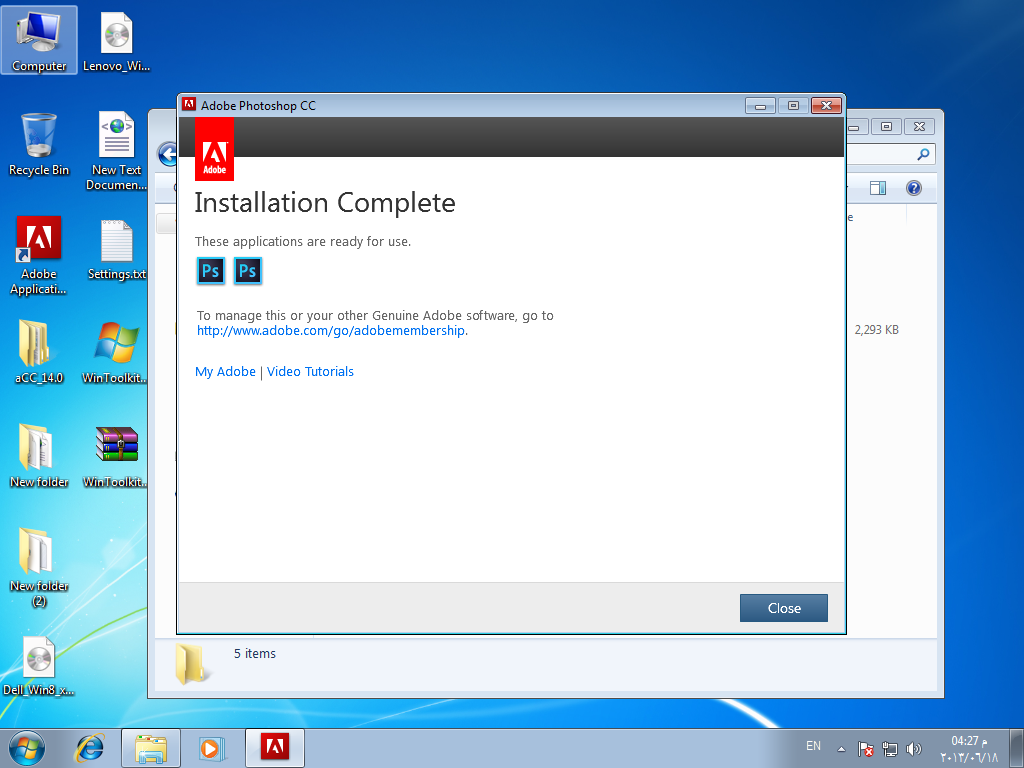Close the Adobe Photoshop CC window

[x=826, y=106]
